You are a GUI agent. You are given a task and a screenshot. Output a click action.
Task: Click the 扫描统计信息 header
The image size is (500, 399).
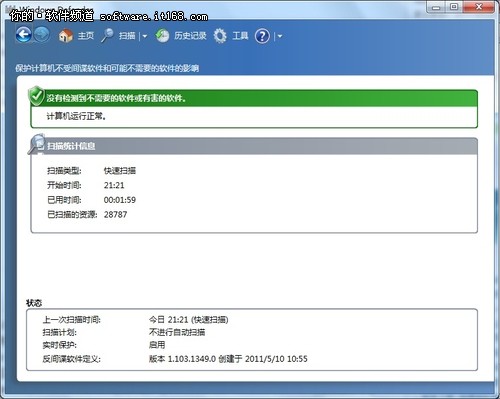[71, 146]
